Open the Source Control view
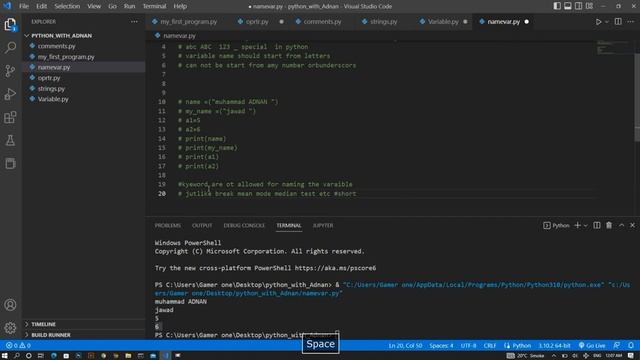 [10, 71]
